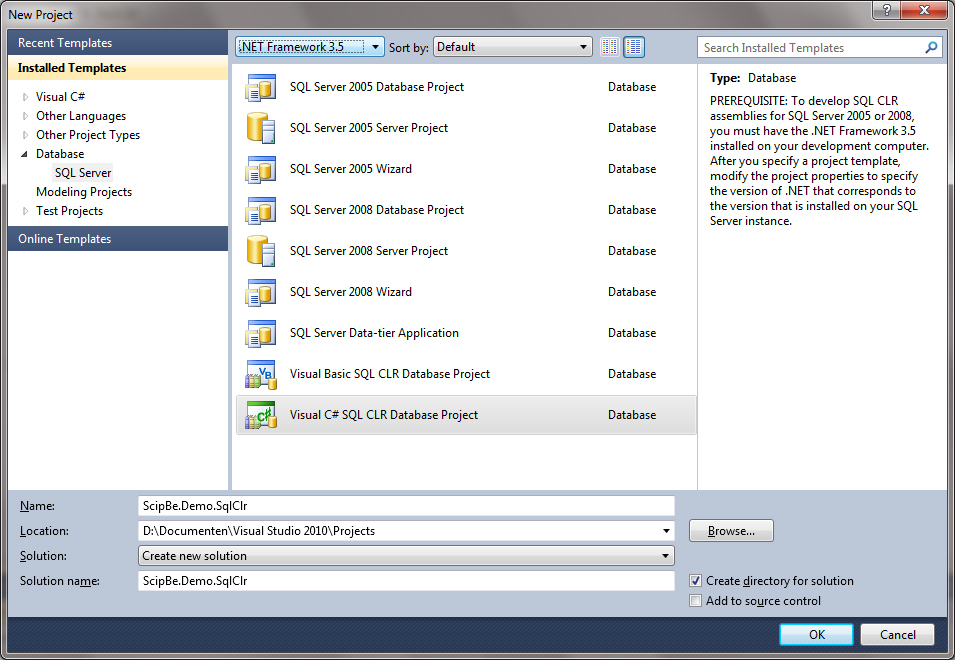This screenshot has width=955, height=660.
Task: Select the Database tree item label
Action: tap(60, 154)
